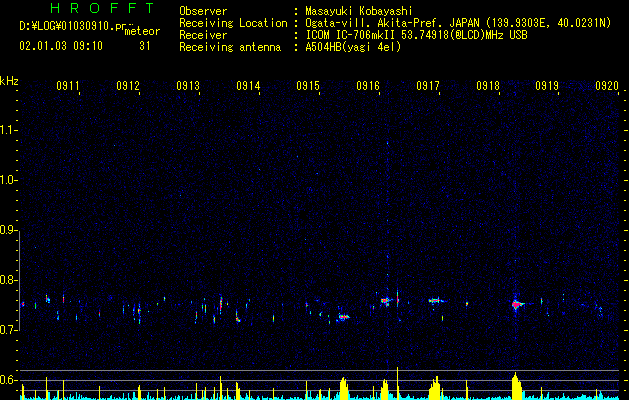Click the date stamp 02.01.03 09:10
The width and height of the screenshot is (629, 400).
point(61,46)
